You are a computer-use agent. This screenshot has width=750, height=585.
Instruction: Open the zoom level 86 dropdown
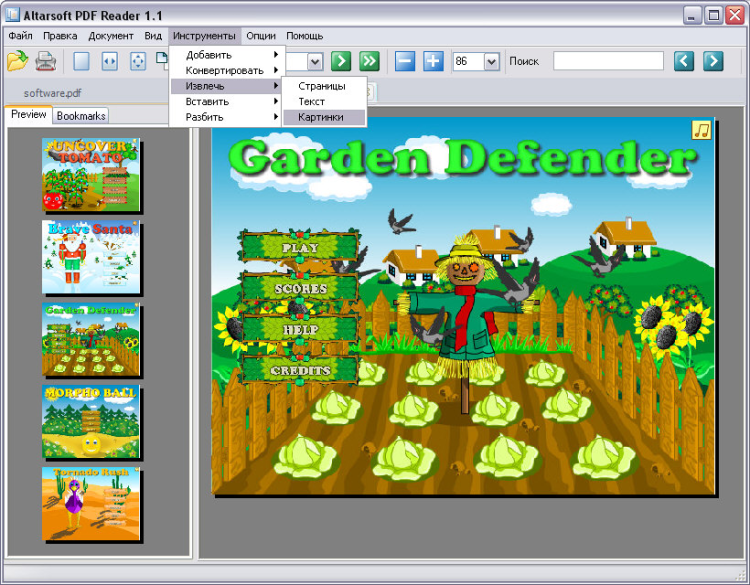tap(491, 61)
